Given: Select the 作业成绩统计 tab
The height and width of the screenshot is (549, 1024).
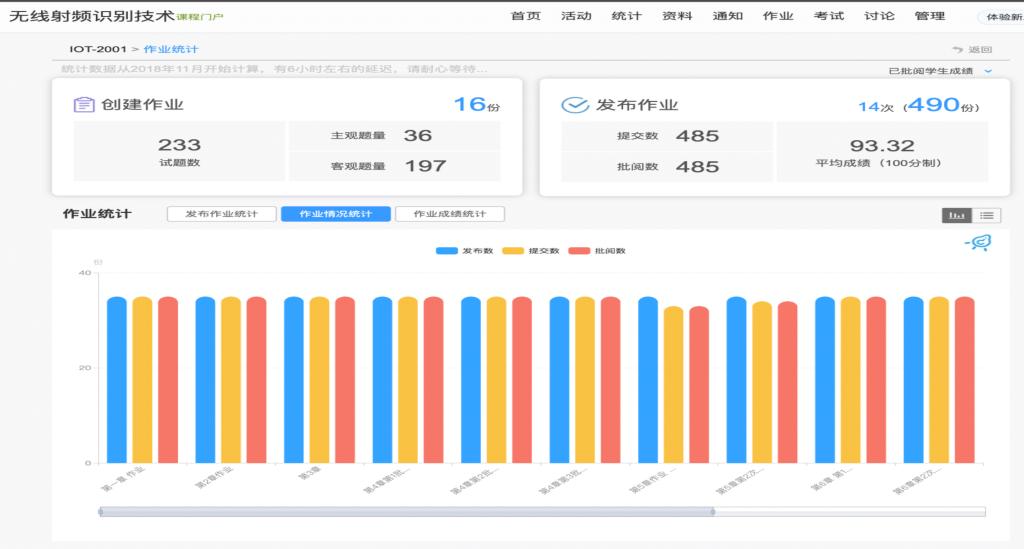Looking at the screenshot, I should tap(449, 214).
